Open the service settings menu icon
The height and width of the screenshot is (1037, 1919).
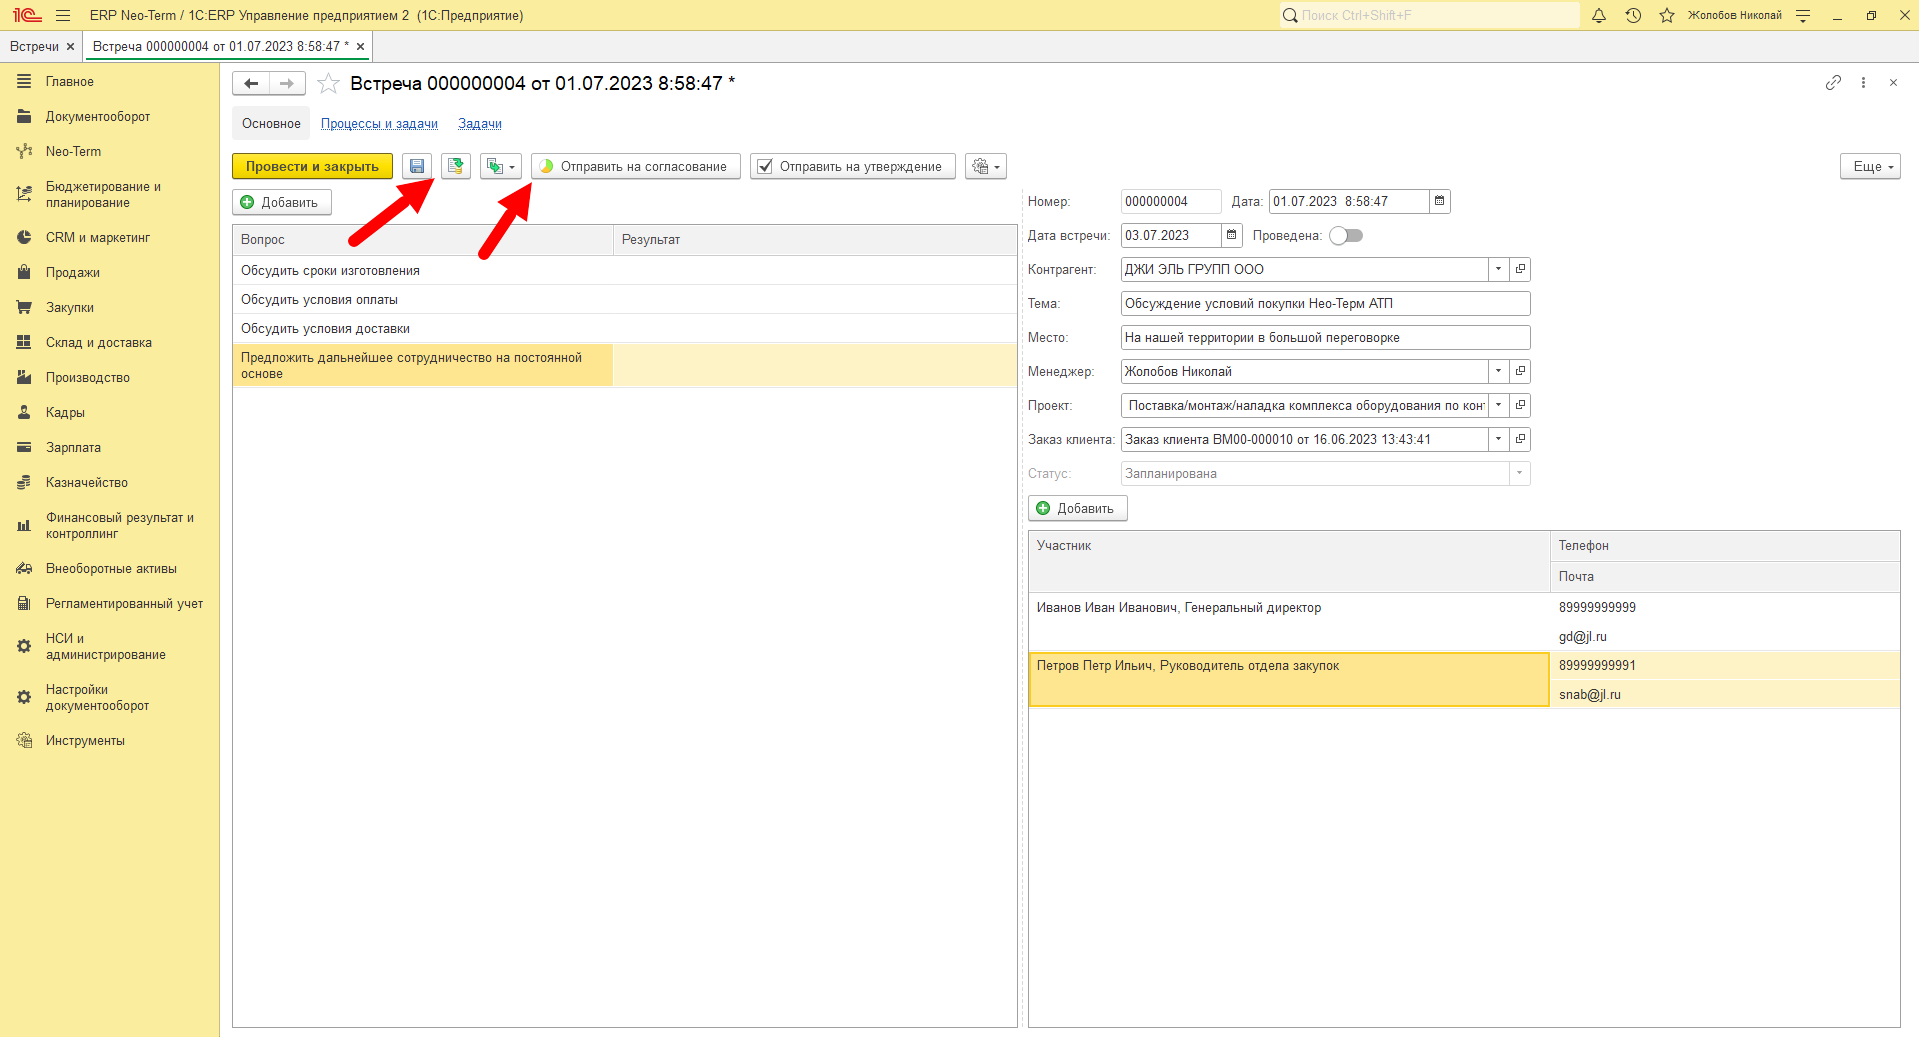pyautogui.click(x=1803, y=15)
